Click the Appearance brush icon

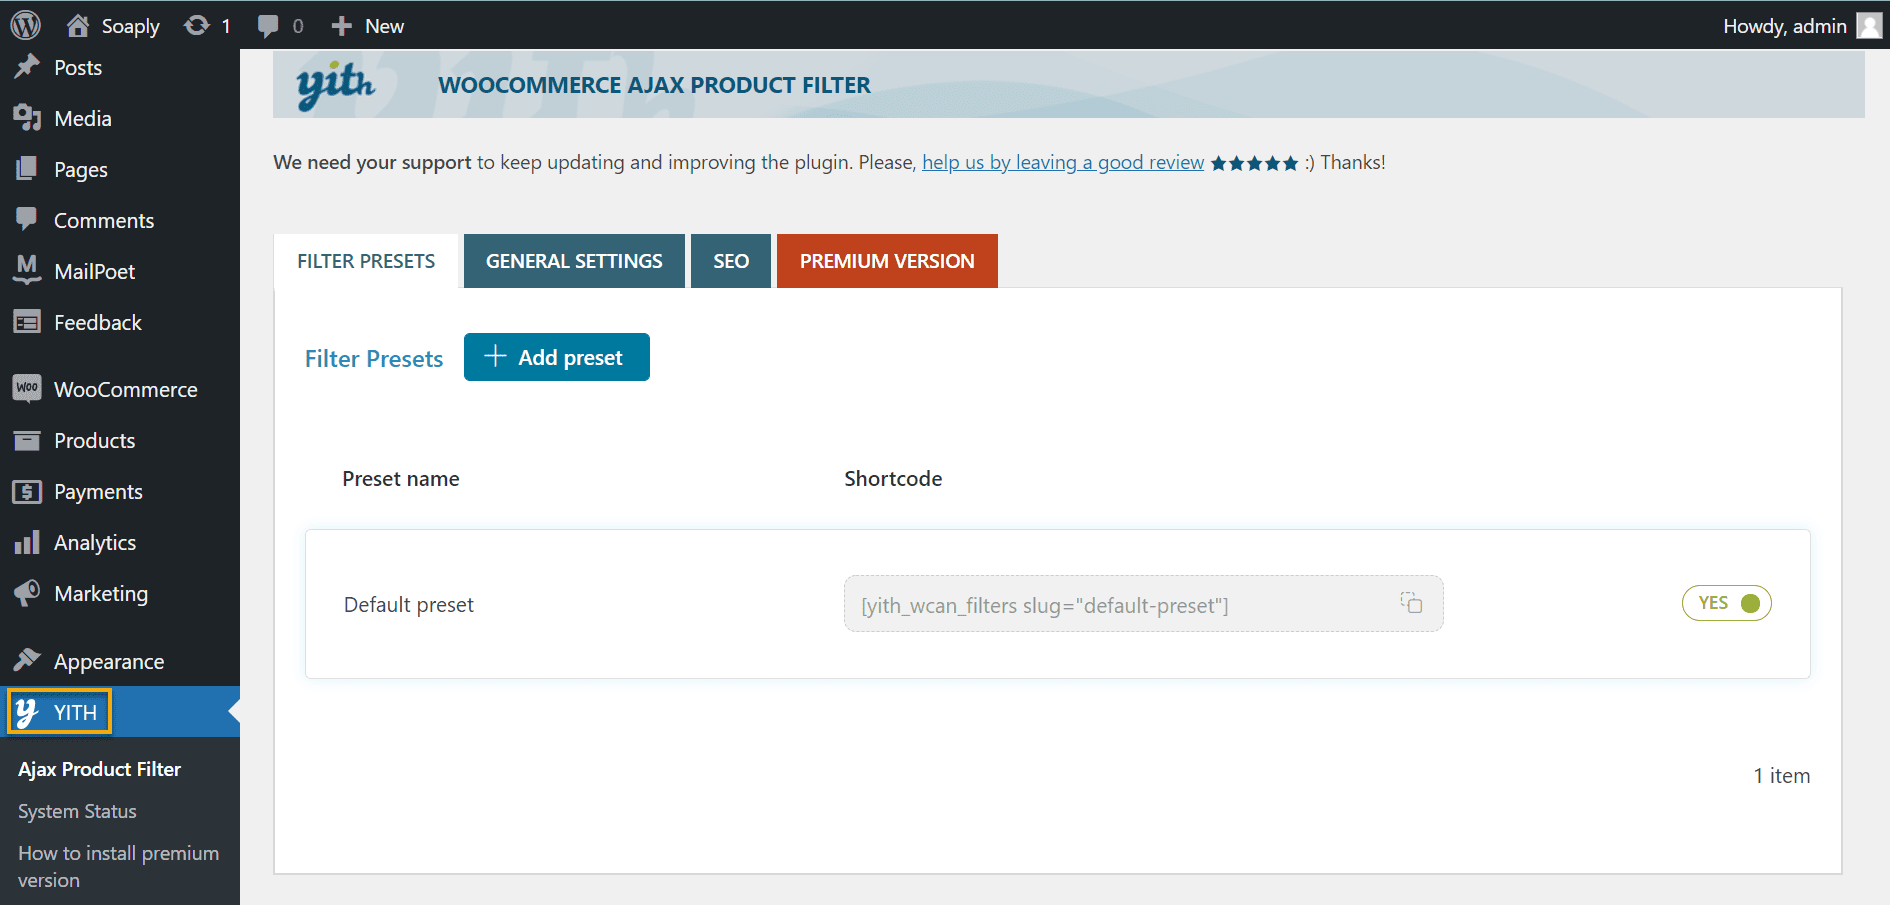click(x=27, y=660)
